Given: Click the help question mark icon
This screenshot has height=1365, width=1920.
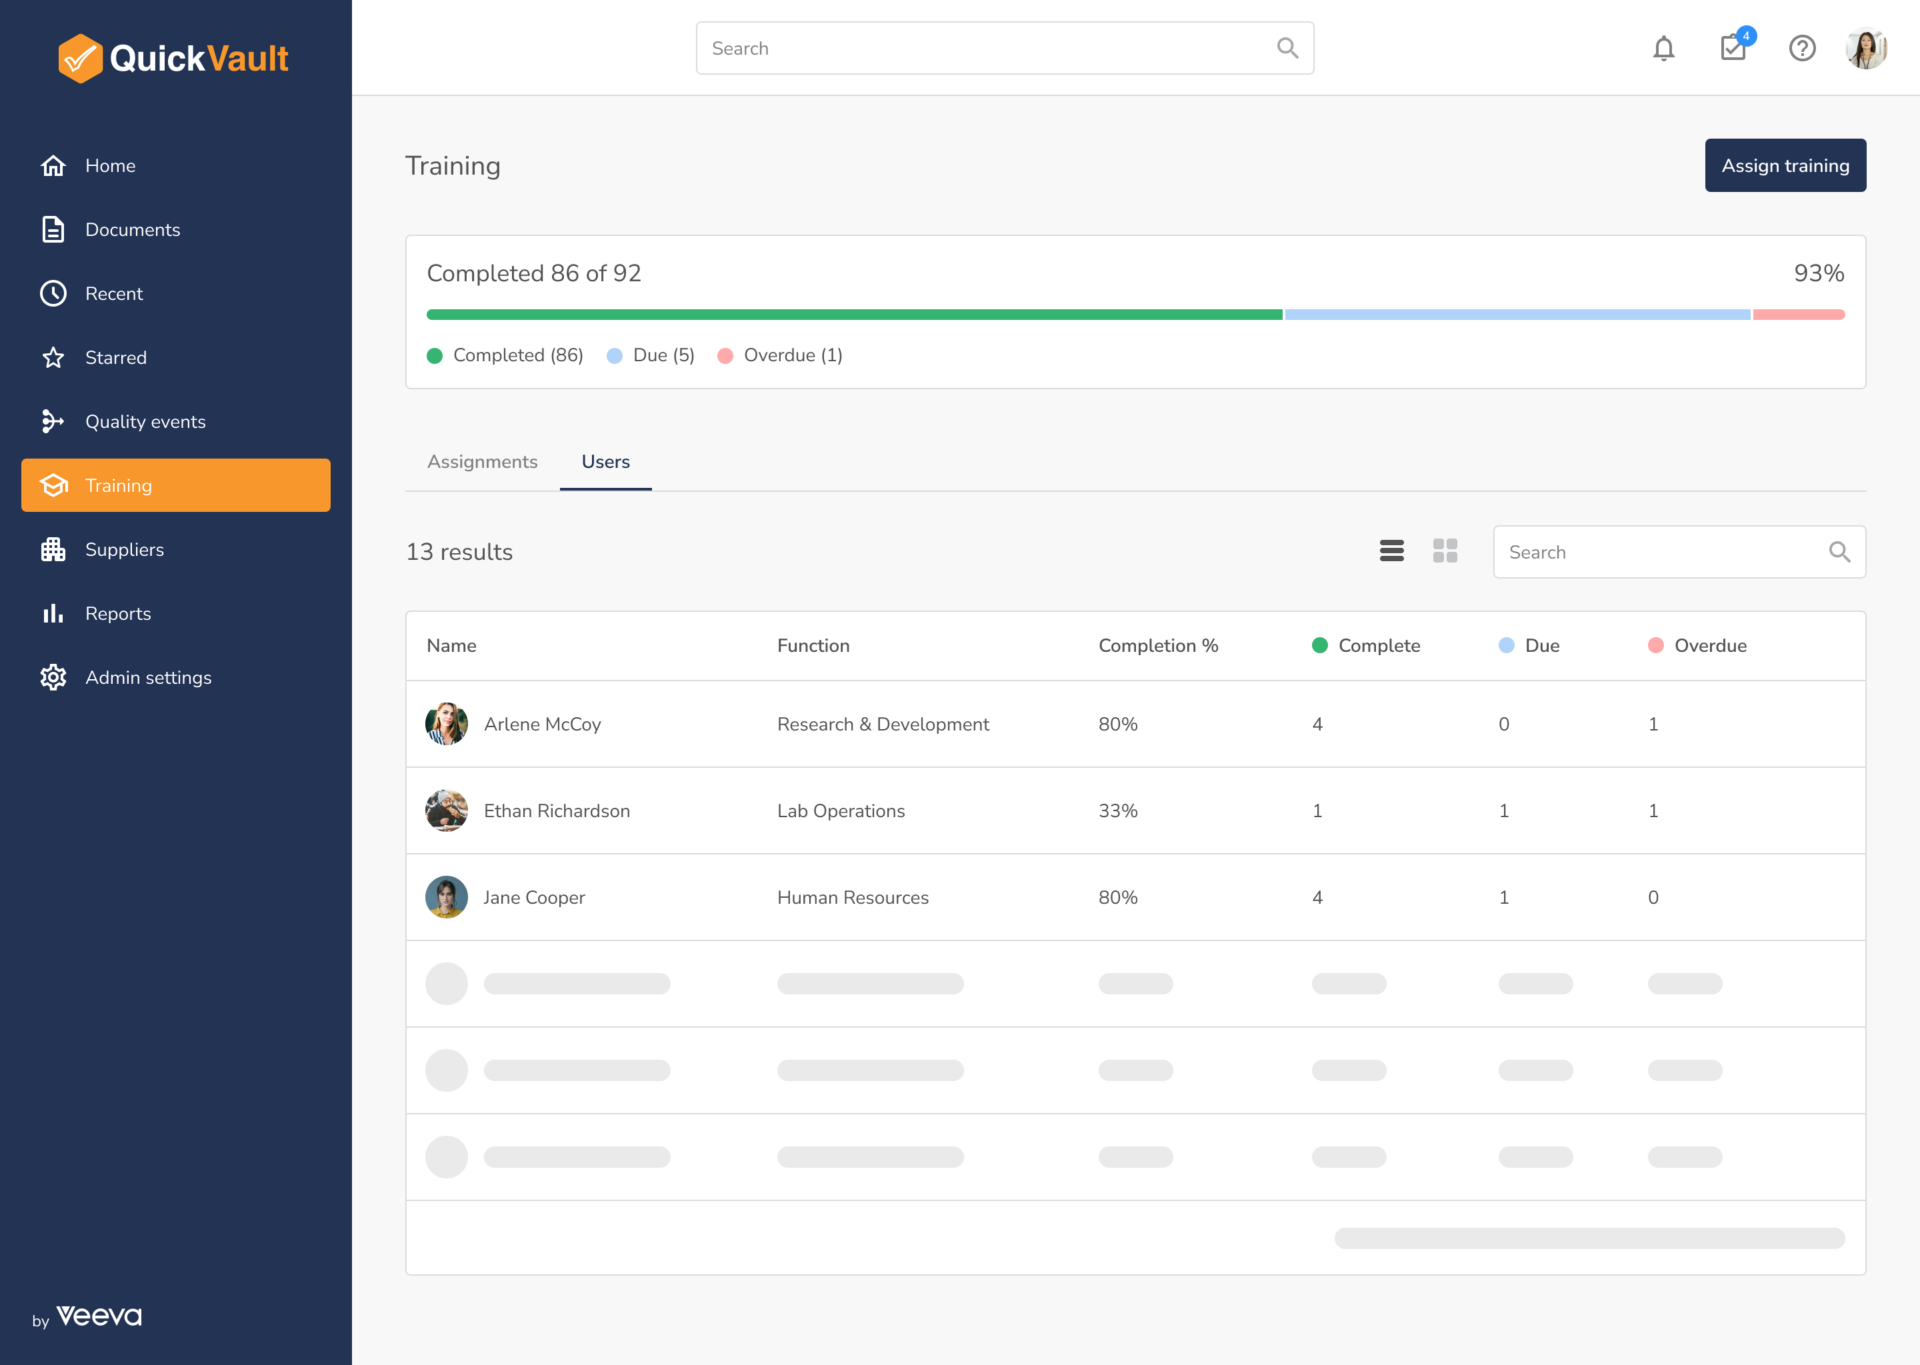Looking at the screenshot, I should [1802, 48].
